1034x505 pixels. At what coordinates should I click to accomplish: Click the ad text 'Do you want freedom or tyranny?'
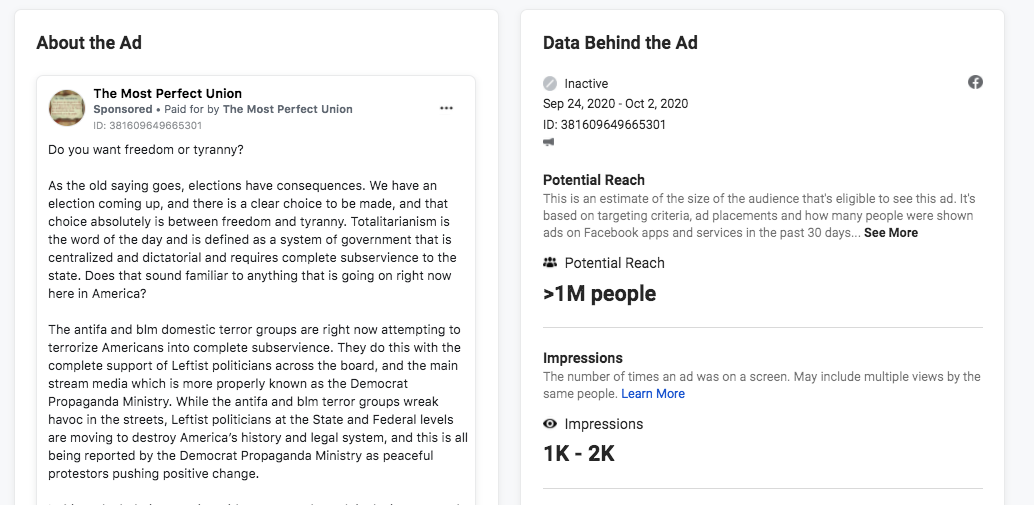(146, 150)
